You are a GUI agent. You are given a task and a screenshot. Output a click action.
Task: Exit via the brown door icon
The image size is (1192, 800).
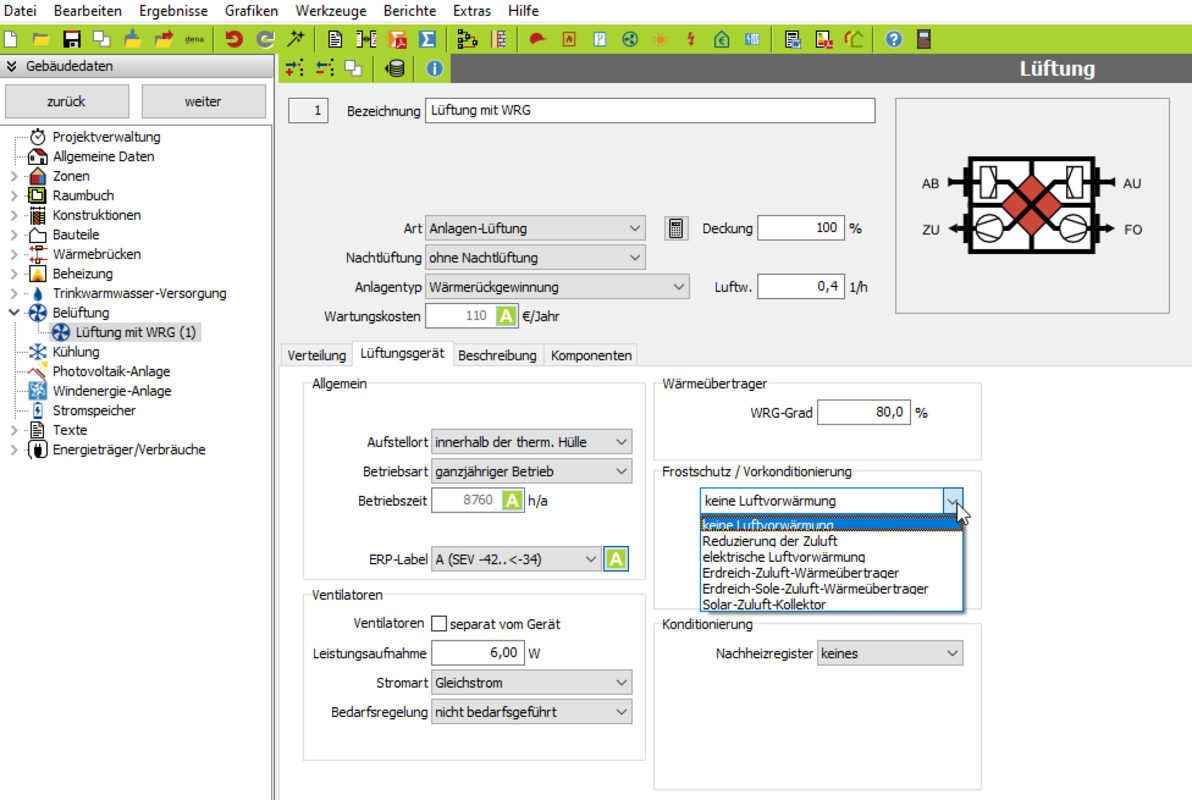(x=924, y=39)
